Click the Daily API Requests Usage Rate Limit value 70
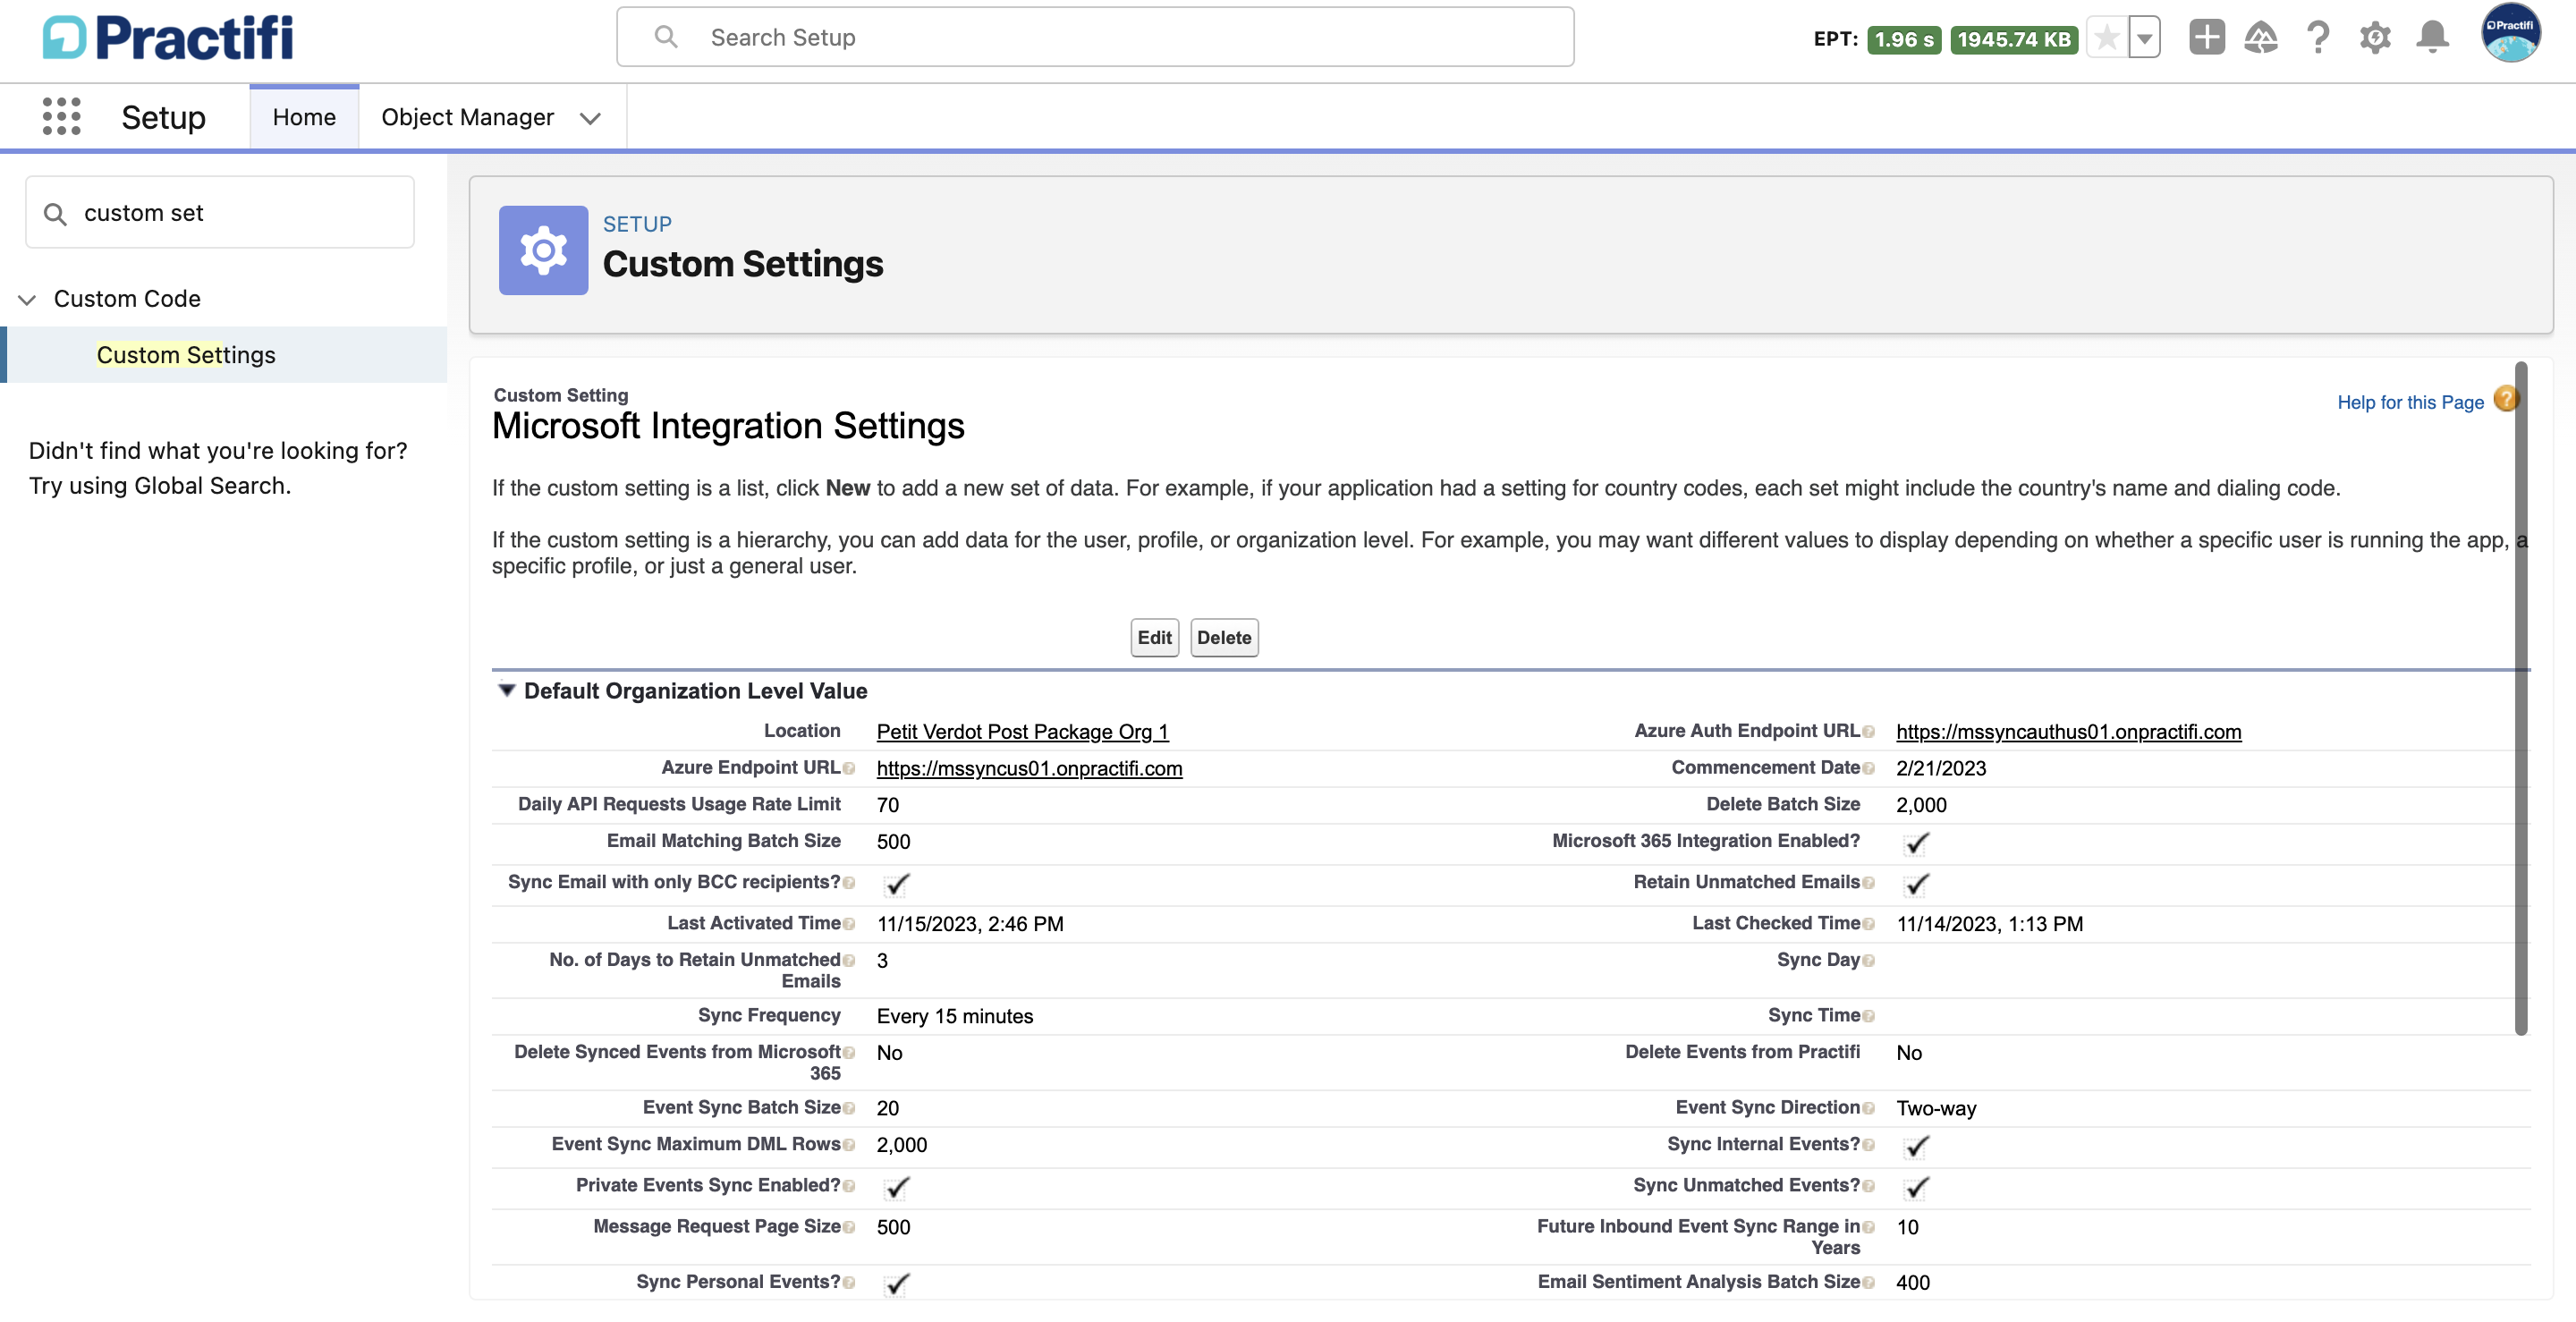The width and height of the screenshot is (2576, 1322). pos(888,806)
